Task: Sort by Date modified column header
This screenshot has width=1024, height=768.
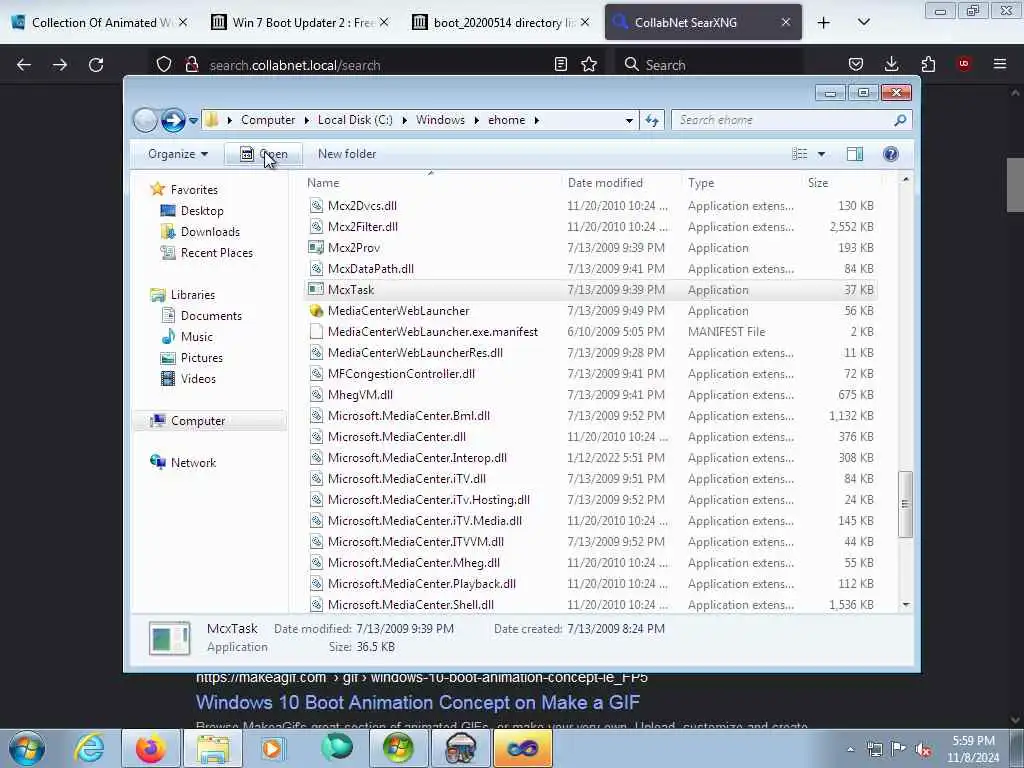Action: click(x=620, y=183)
